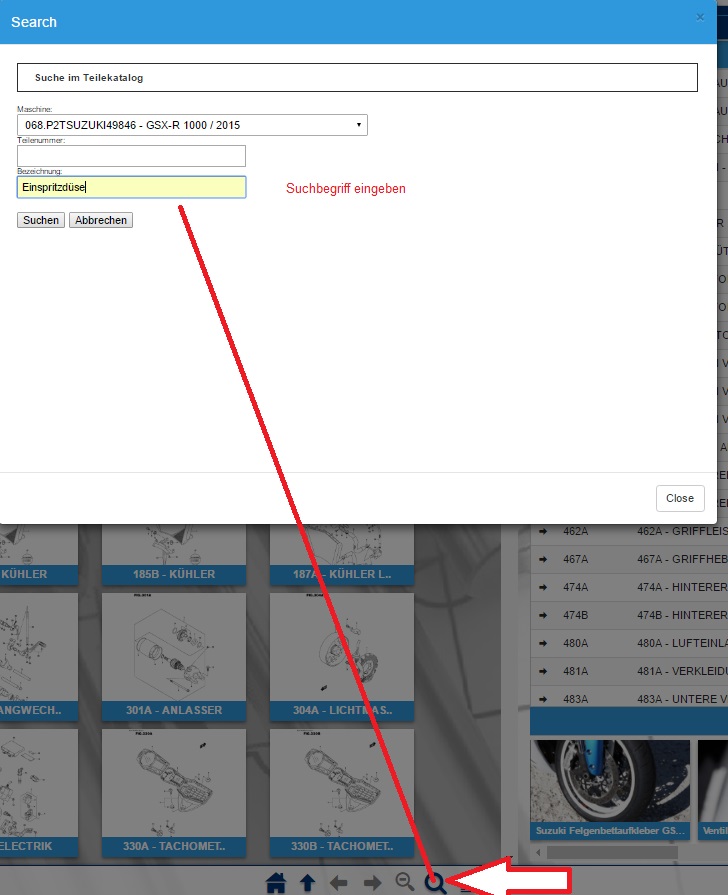Open the Maschine dropdown list

(192, 125)
